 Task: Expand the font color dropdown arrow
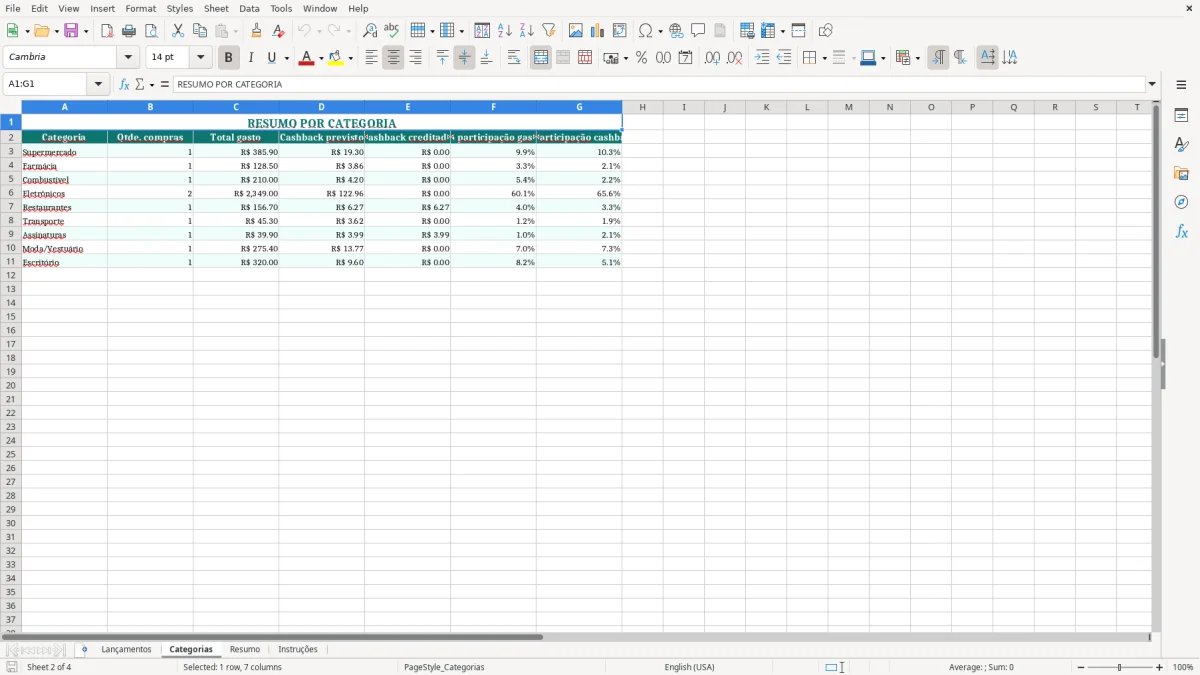321,58
